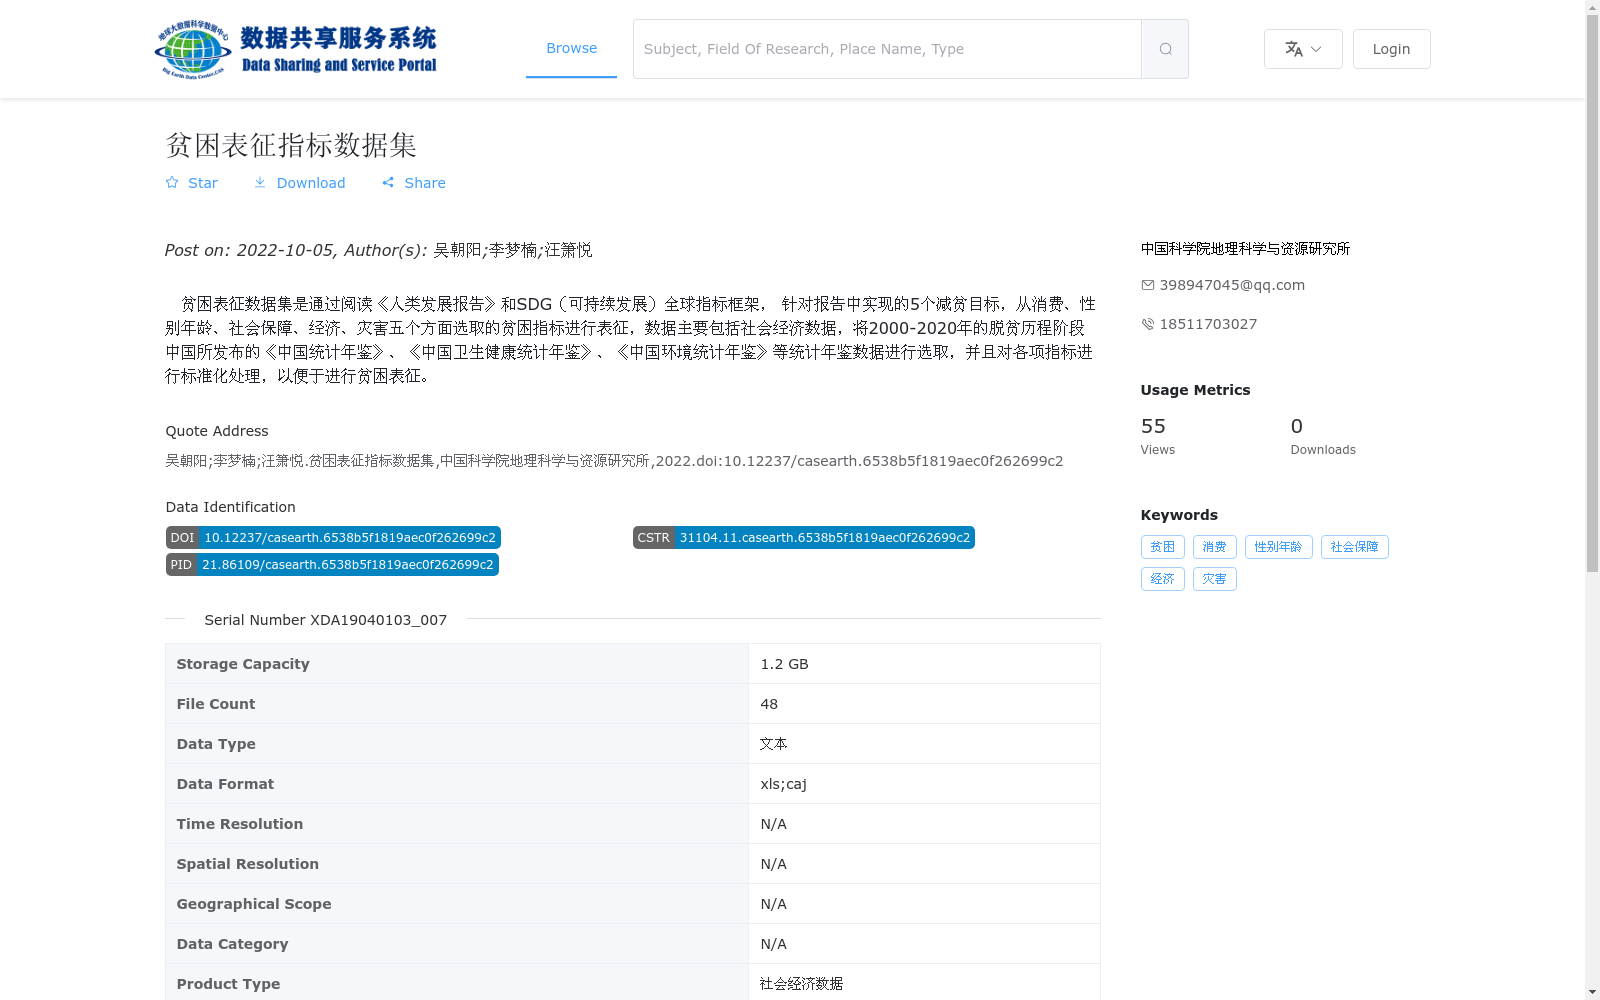Click the Storage Capacity value 1.2 GB

[x=784, y=664]
